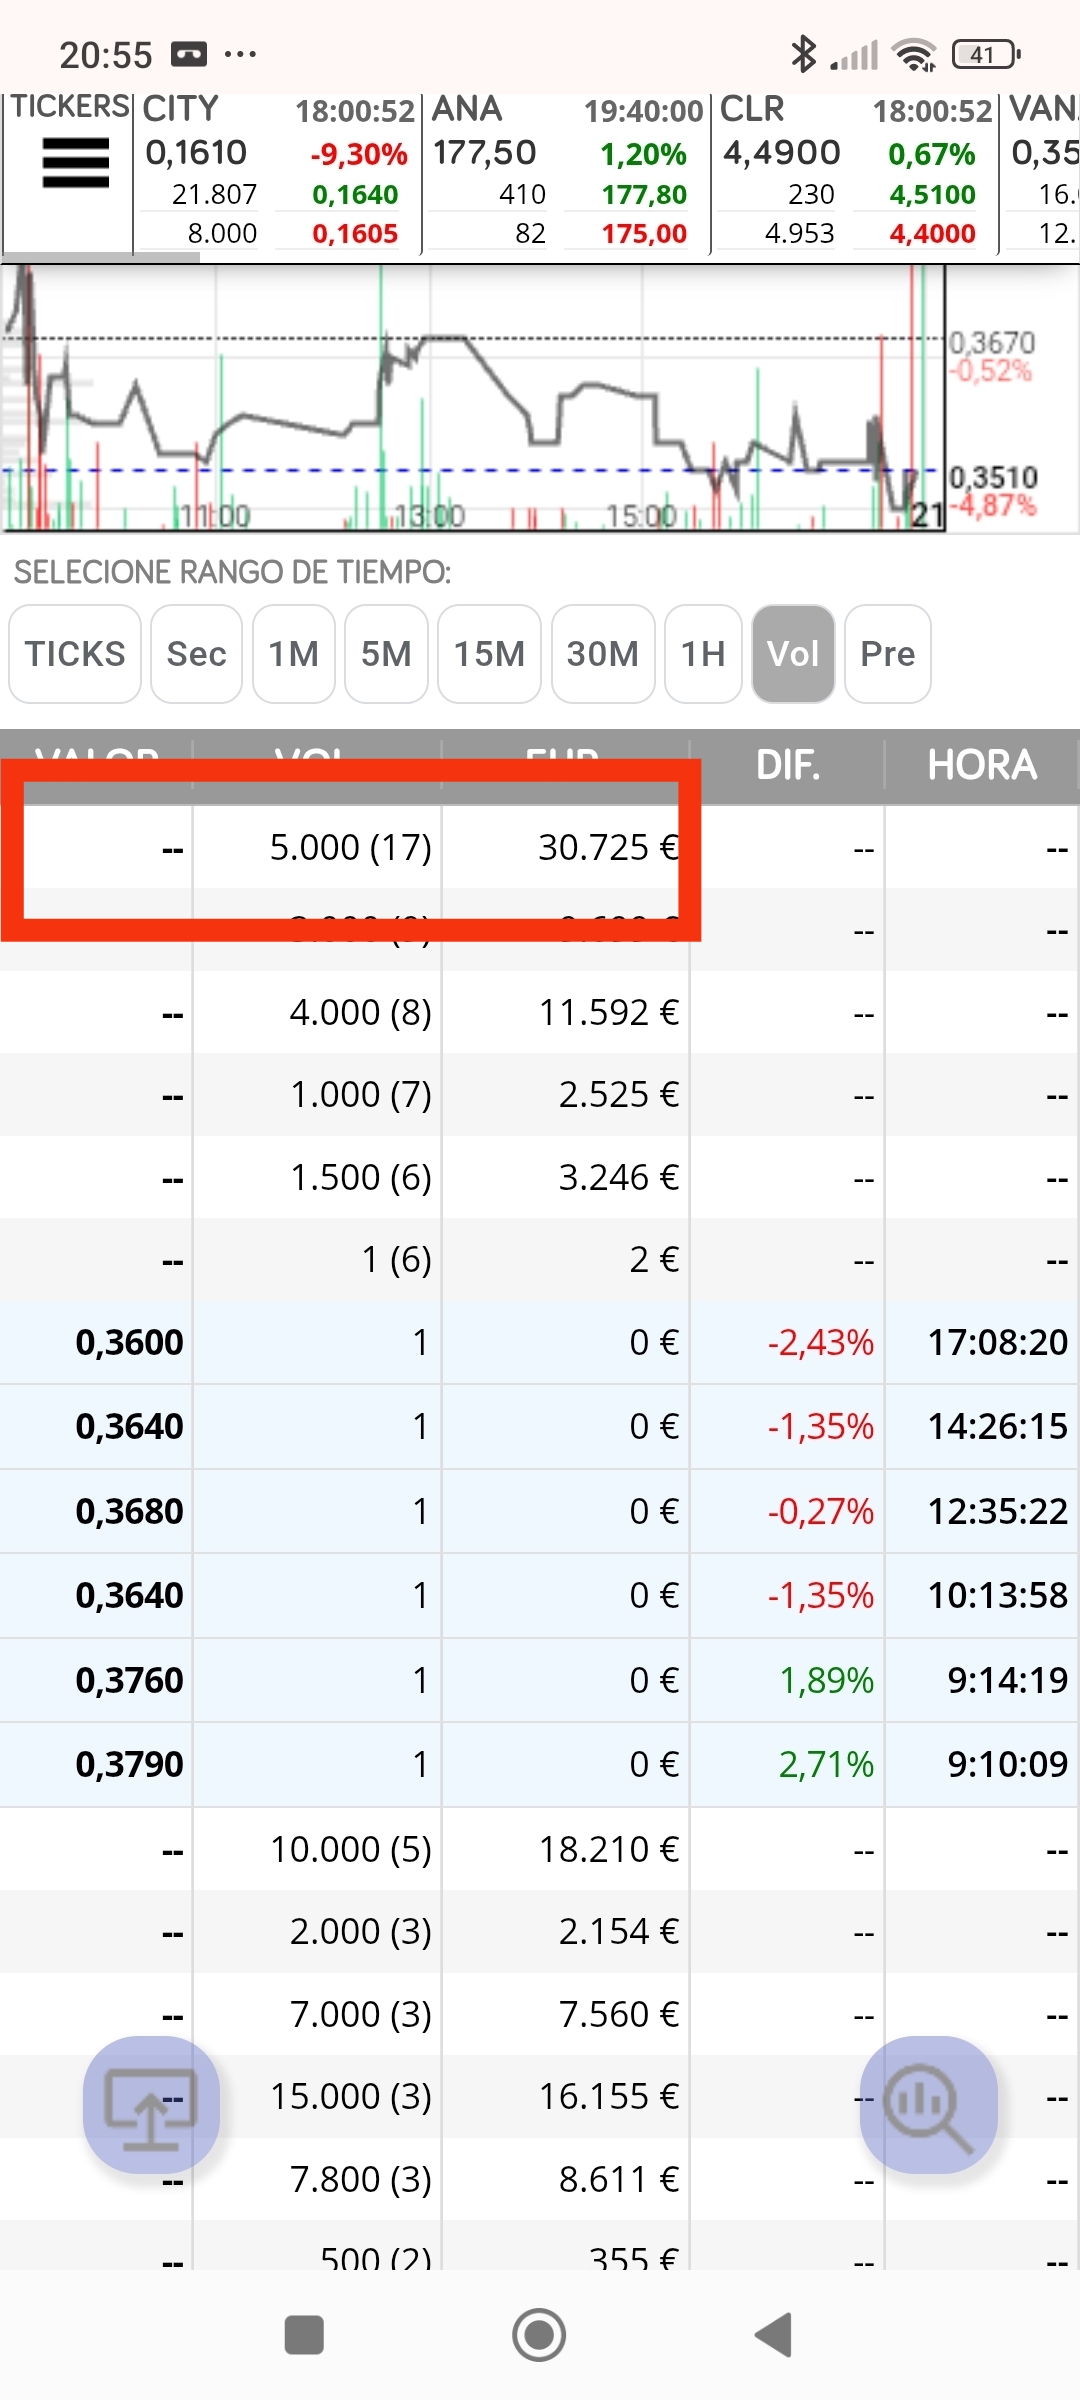Select the 1H time range

703,654
